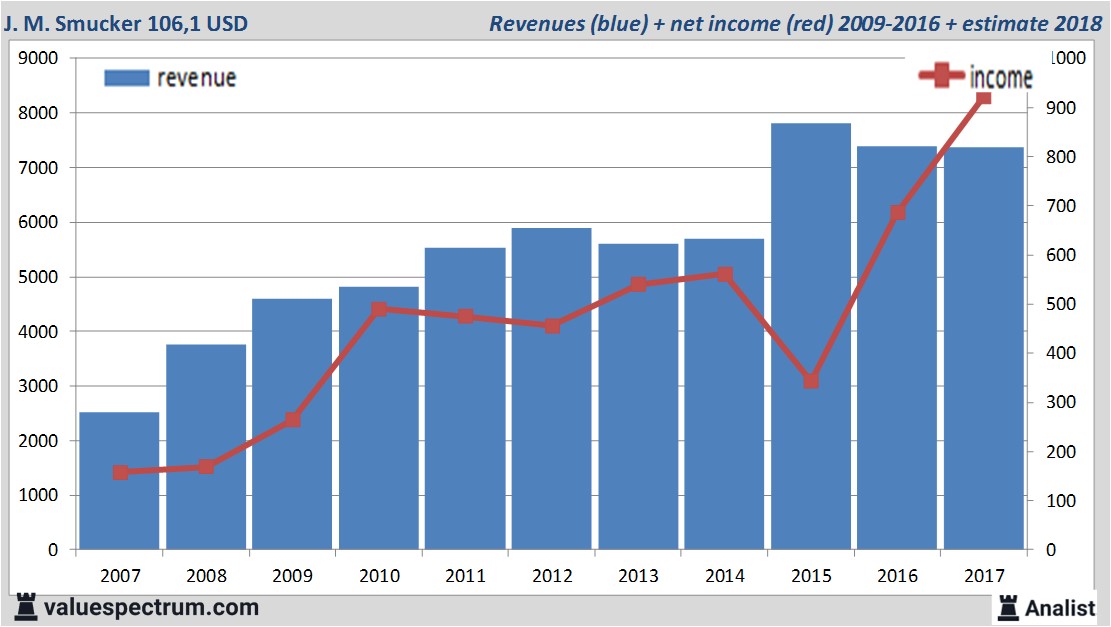Viewport: 1111px width, 627px height.
Task: Open the valuespectrum.com link text
Action: tap(151, 608)
